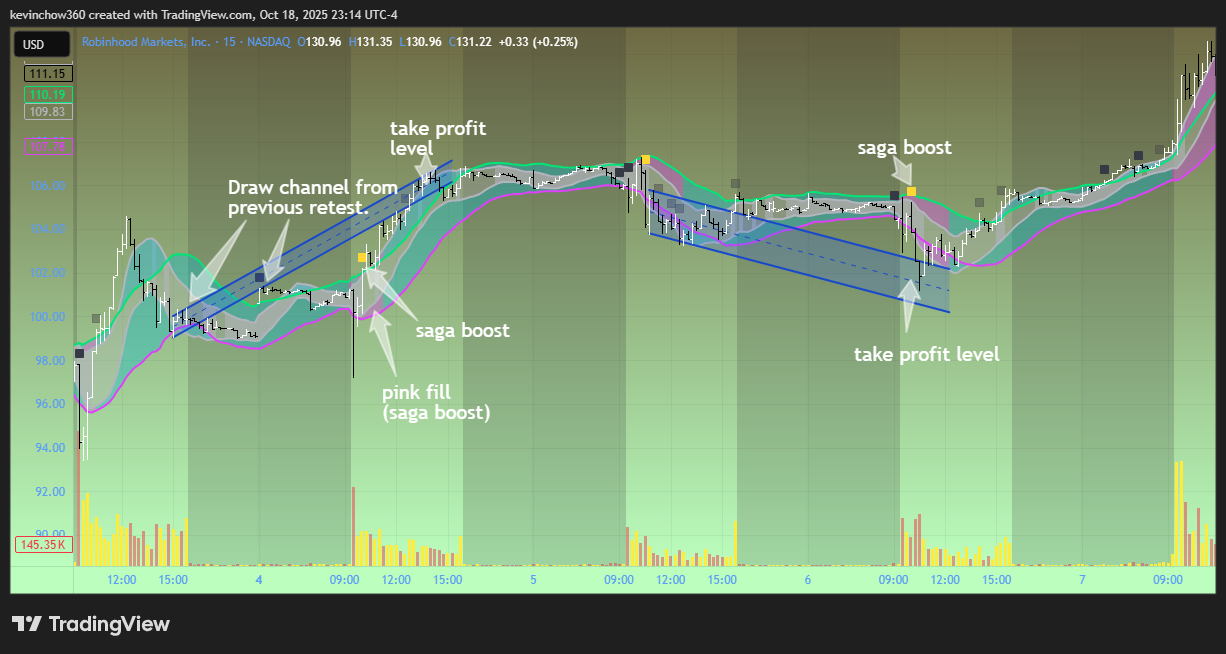This screenshot has width=1226, height=654.
Task: Click the lower-right "take profit level" annotation
Action: click(x=926, y=354)
